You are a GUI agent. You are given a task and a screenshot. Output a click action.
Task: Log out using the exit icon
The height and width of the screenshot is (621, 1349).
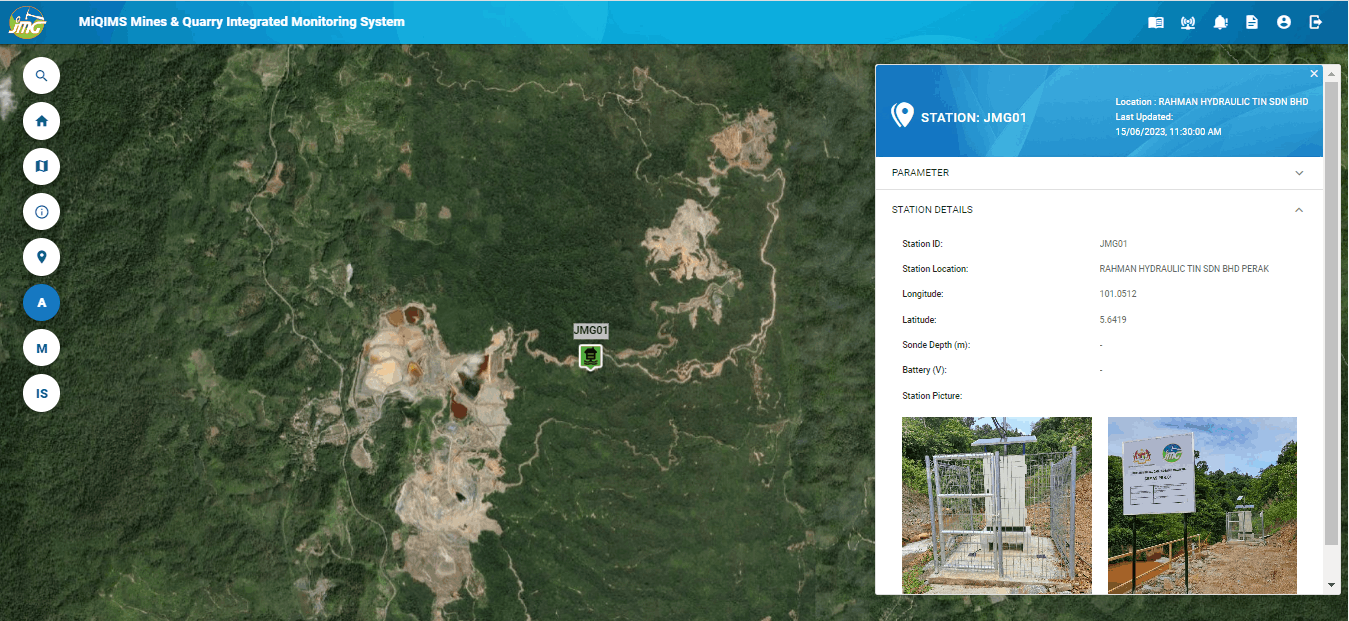point(1316,22)
